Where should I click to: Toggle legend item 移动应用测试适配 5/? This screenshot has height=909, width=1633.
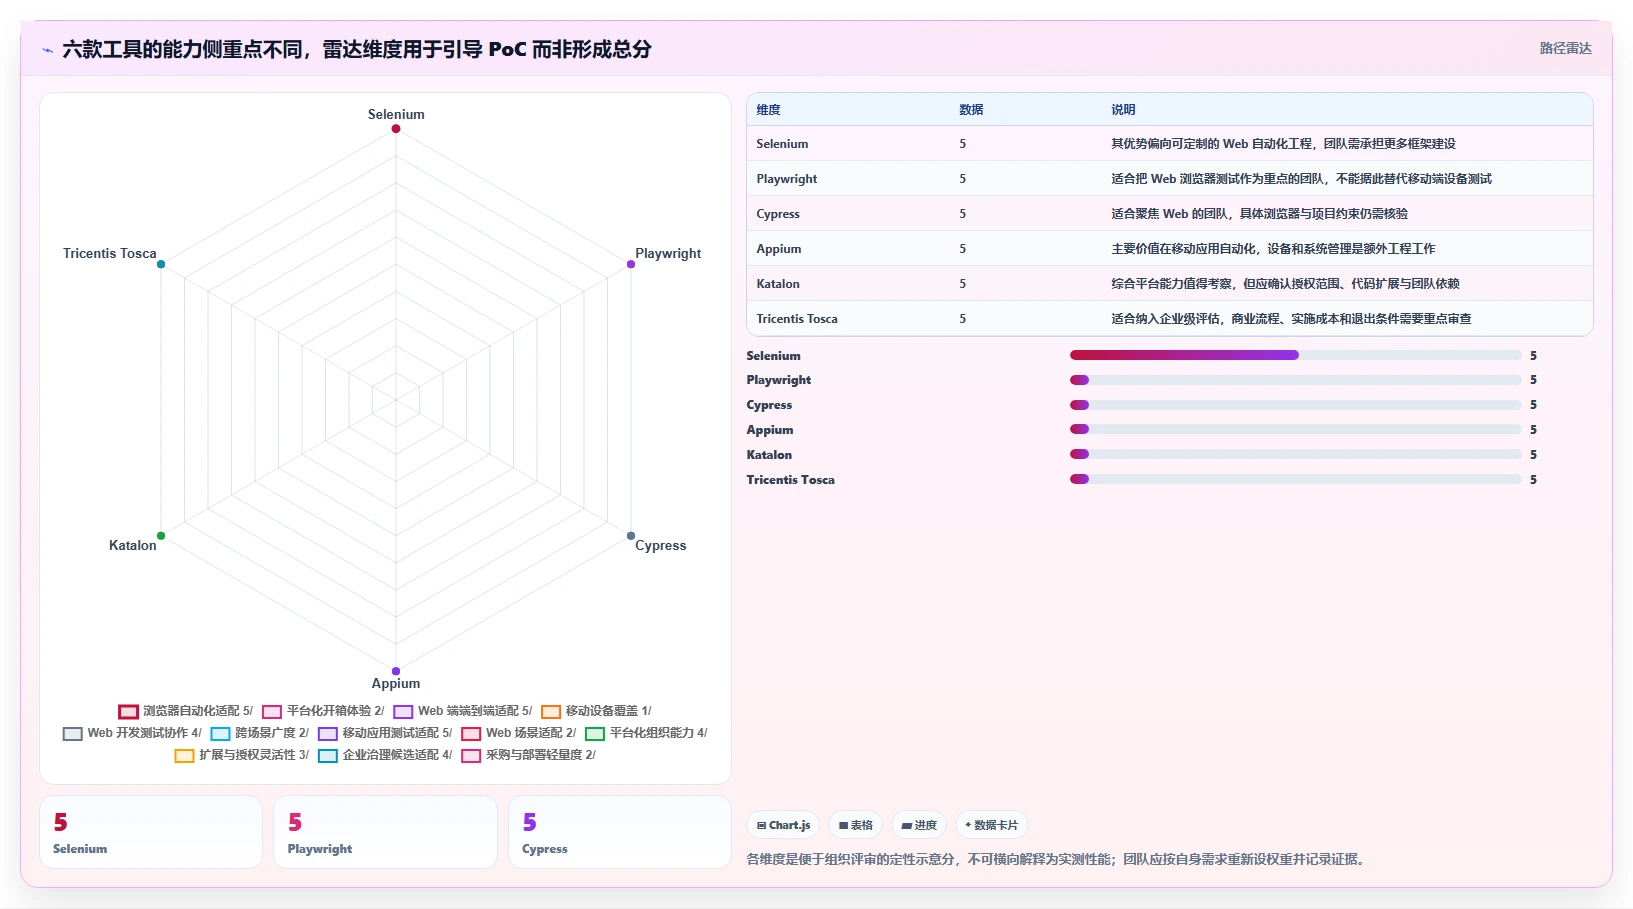(x=385, y=733)
